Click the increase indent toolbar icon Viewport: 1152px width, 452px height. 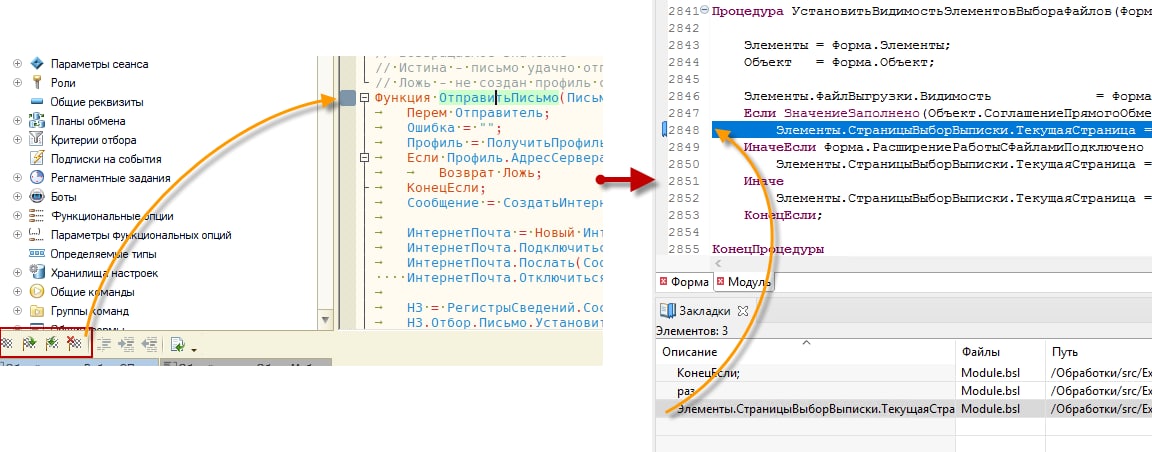coord(126,343)
